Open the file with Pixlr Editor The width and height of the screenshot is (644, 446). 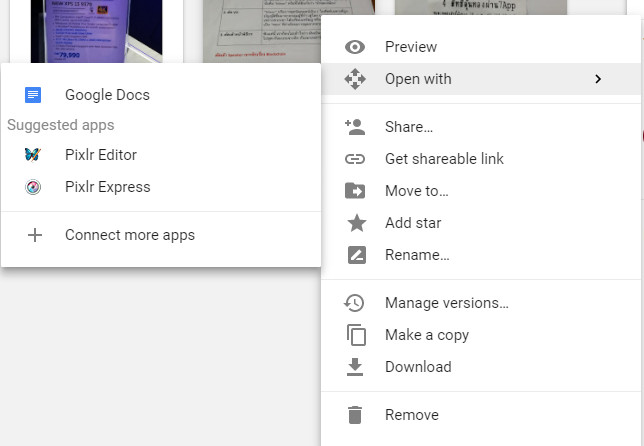161,155
